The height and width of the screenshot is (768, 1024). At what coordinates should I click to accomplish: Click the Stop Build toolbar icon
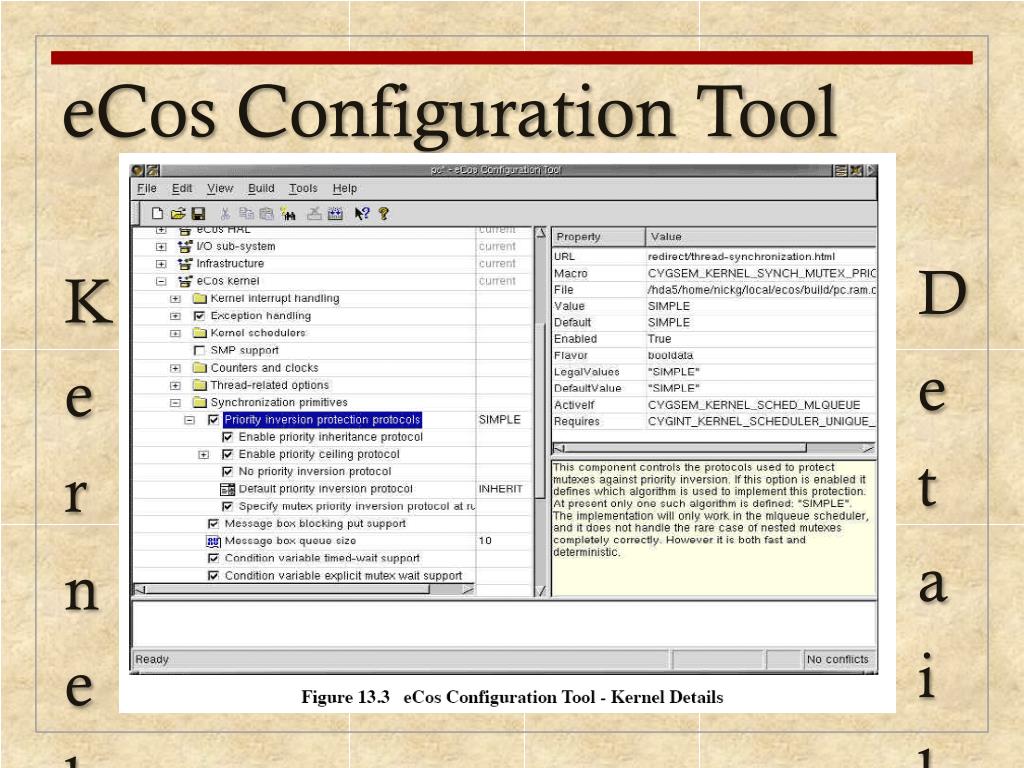314,214
